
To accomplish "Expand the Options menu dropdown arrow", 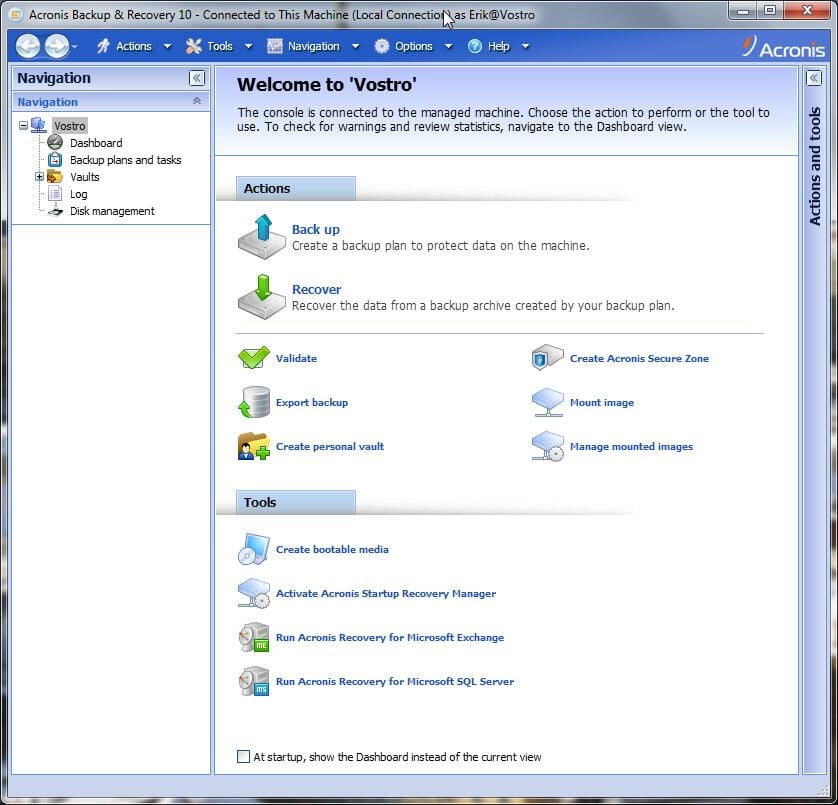I will (x=448, y=47).
